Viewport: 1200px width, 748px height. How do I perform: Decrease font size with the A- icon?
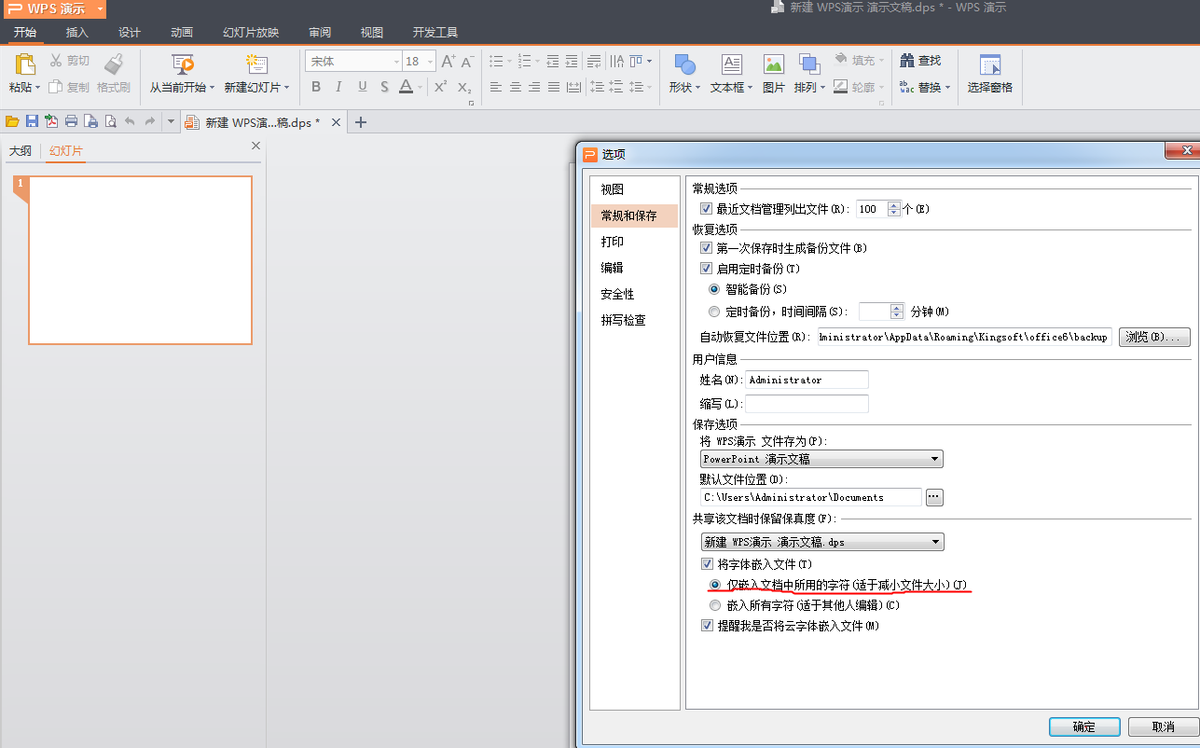[468, 61]
